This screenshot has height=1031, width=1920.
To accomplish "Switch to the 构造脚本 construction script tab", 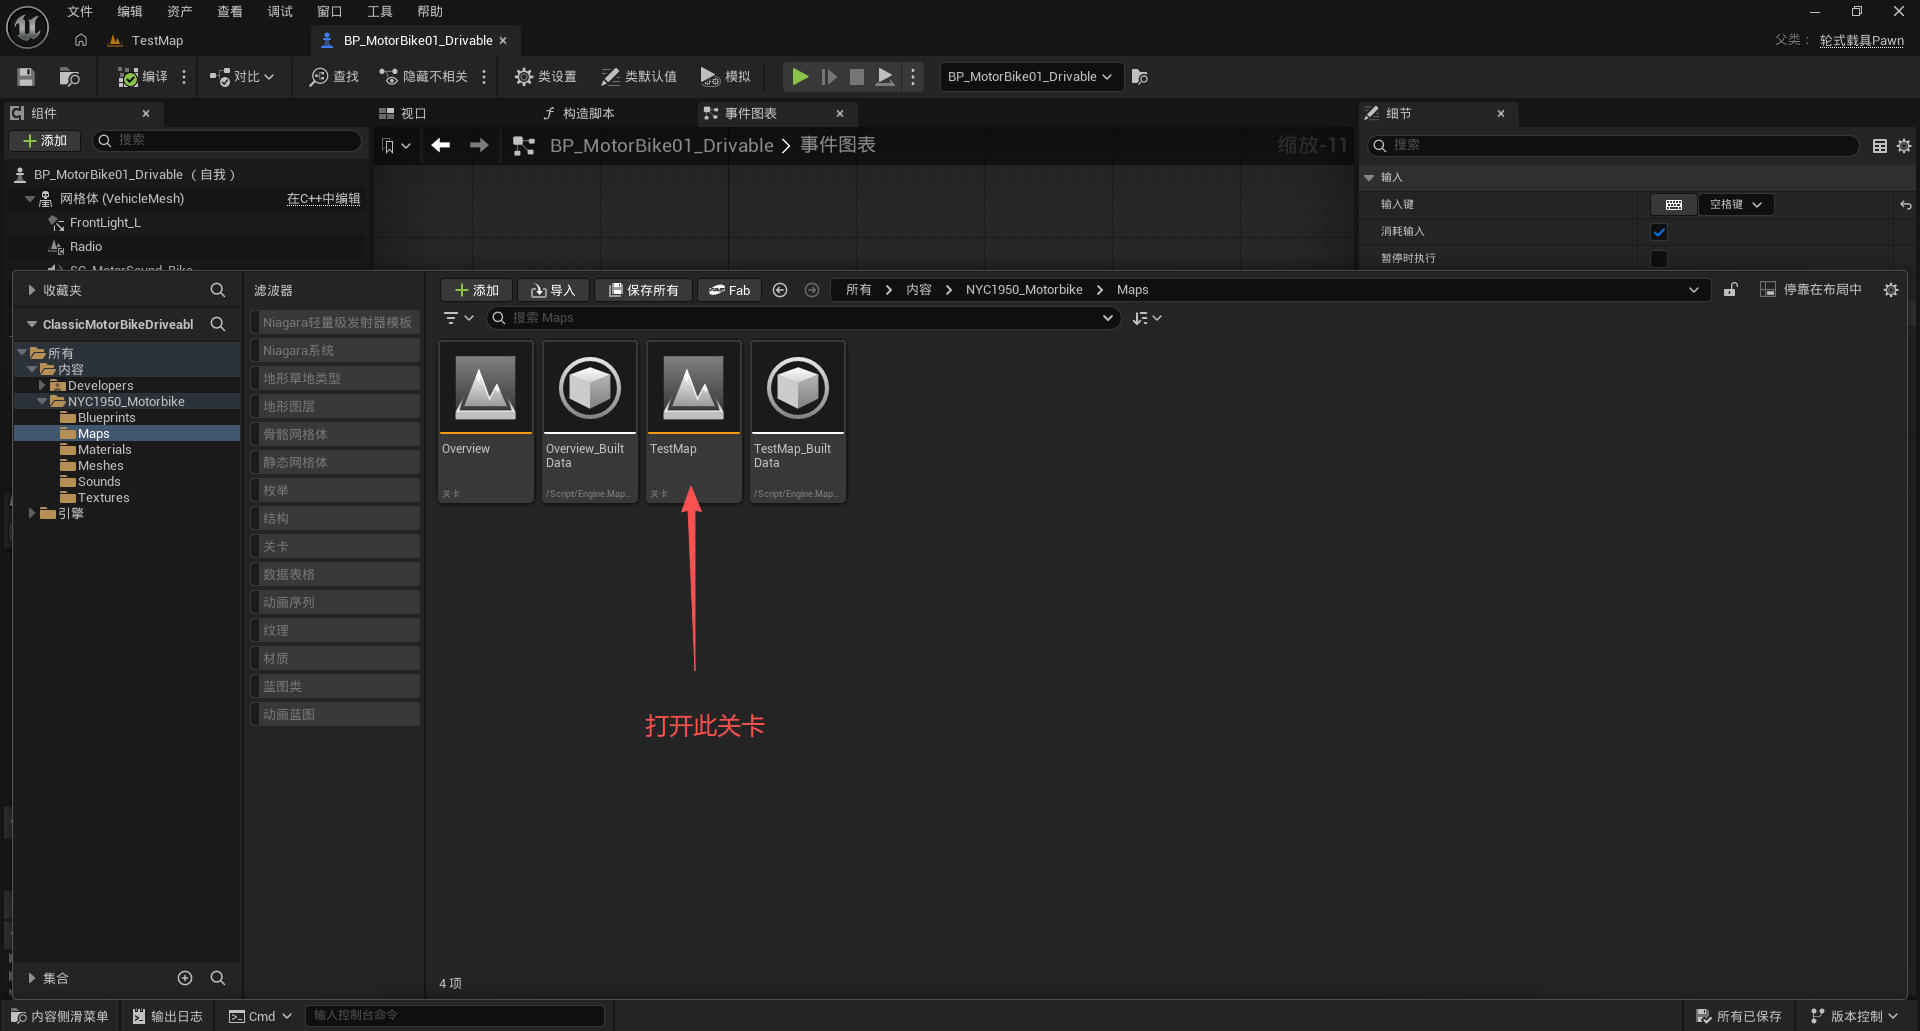I will [579, 114].
